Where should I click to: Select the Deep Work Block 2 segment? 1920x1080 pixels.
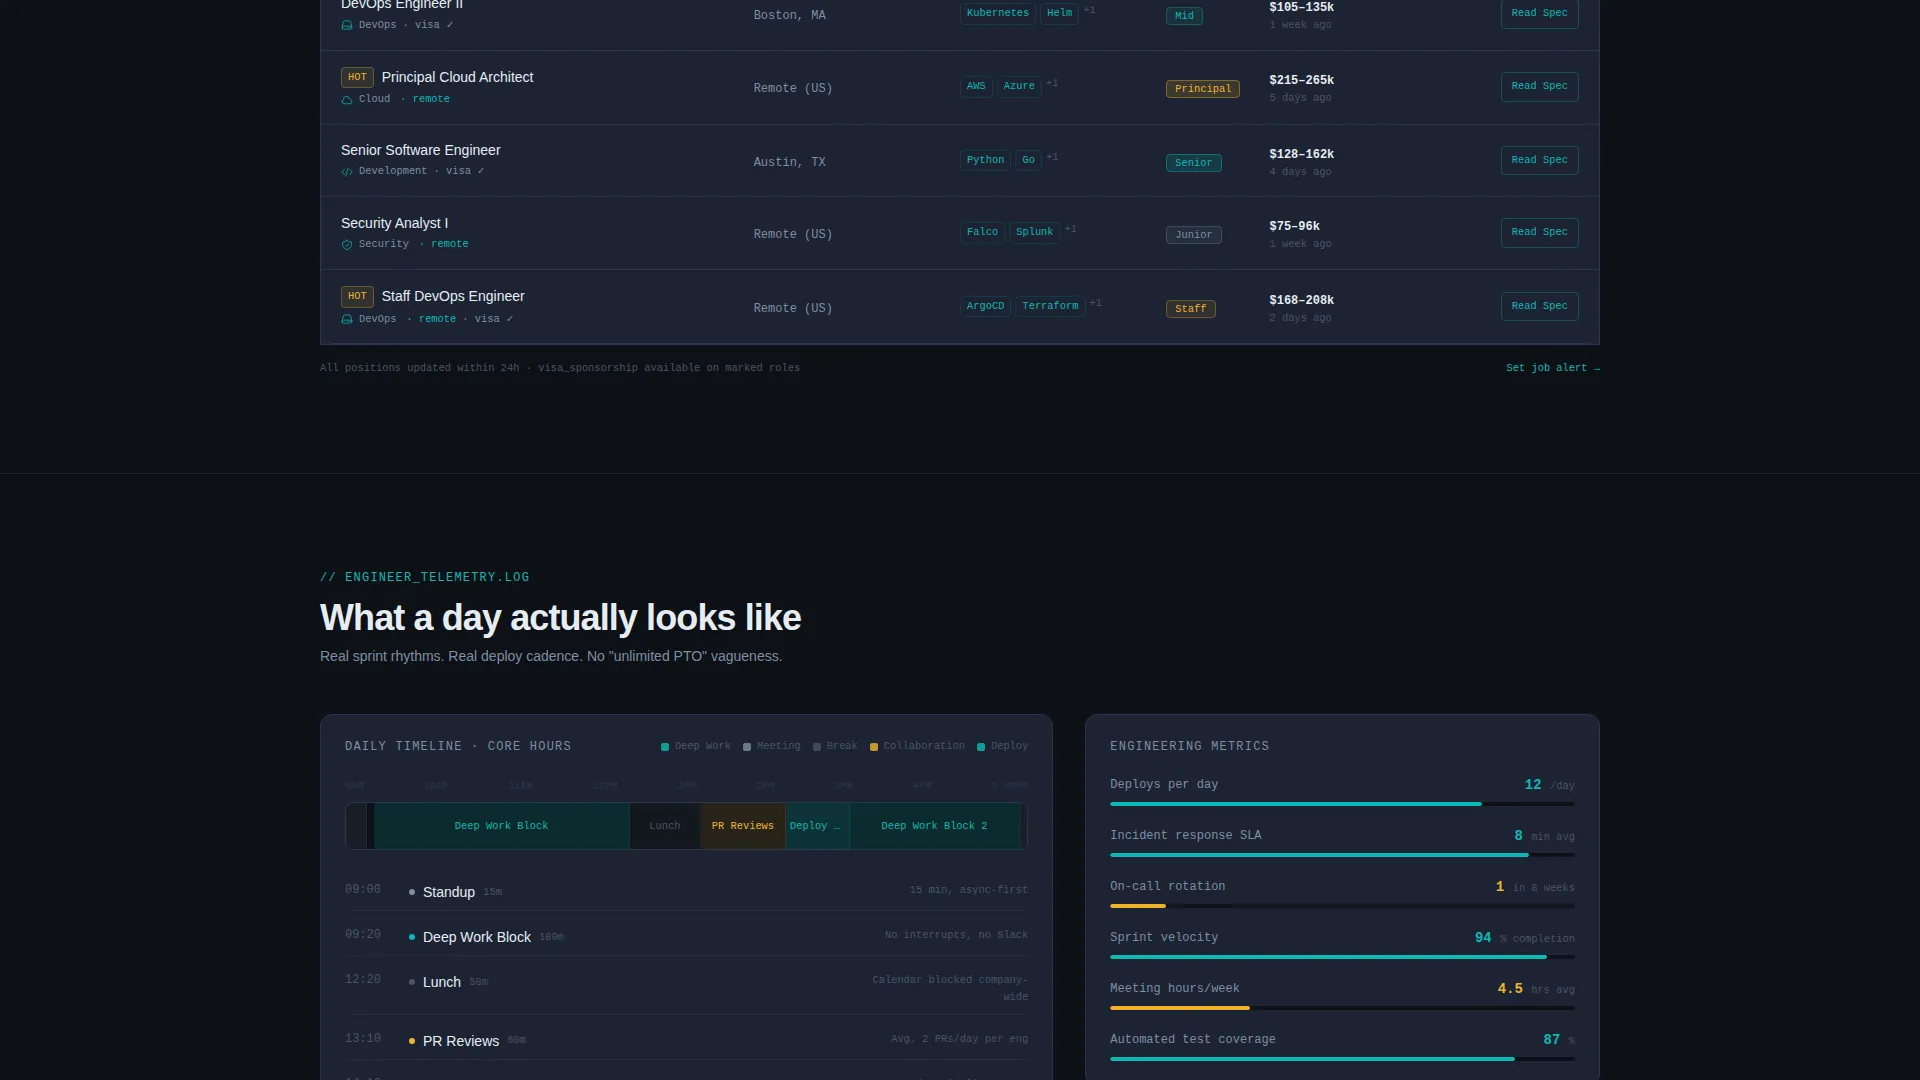[934, 826]
